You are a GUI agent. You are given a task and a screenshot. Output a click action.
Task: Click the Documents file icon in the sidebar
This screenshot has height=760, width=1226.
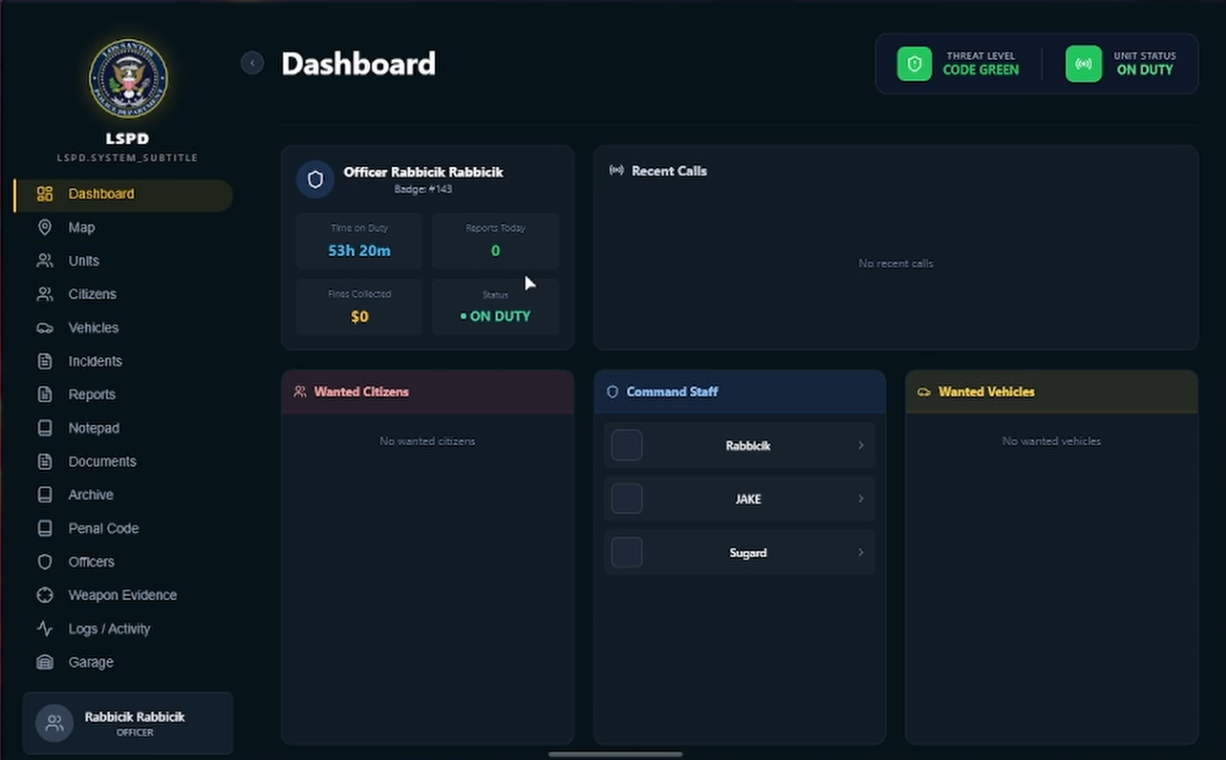coord(45,461)
